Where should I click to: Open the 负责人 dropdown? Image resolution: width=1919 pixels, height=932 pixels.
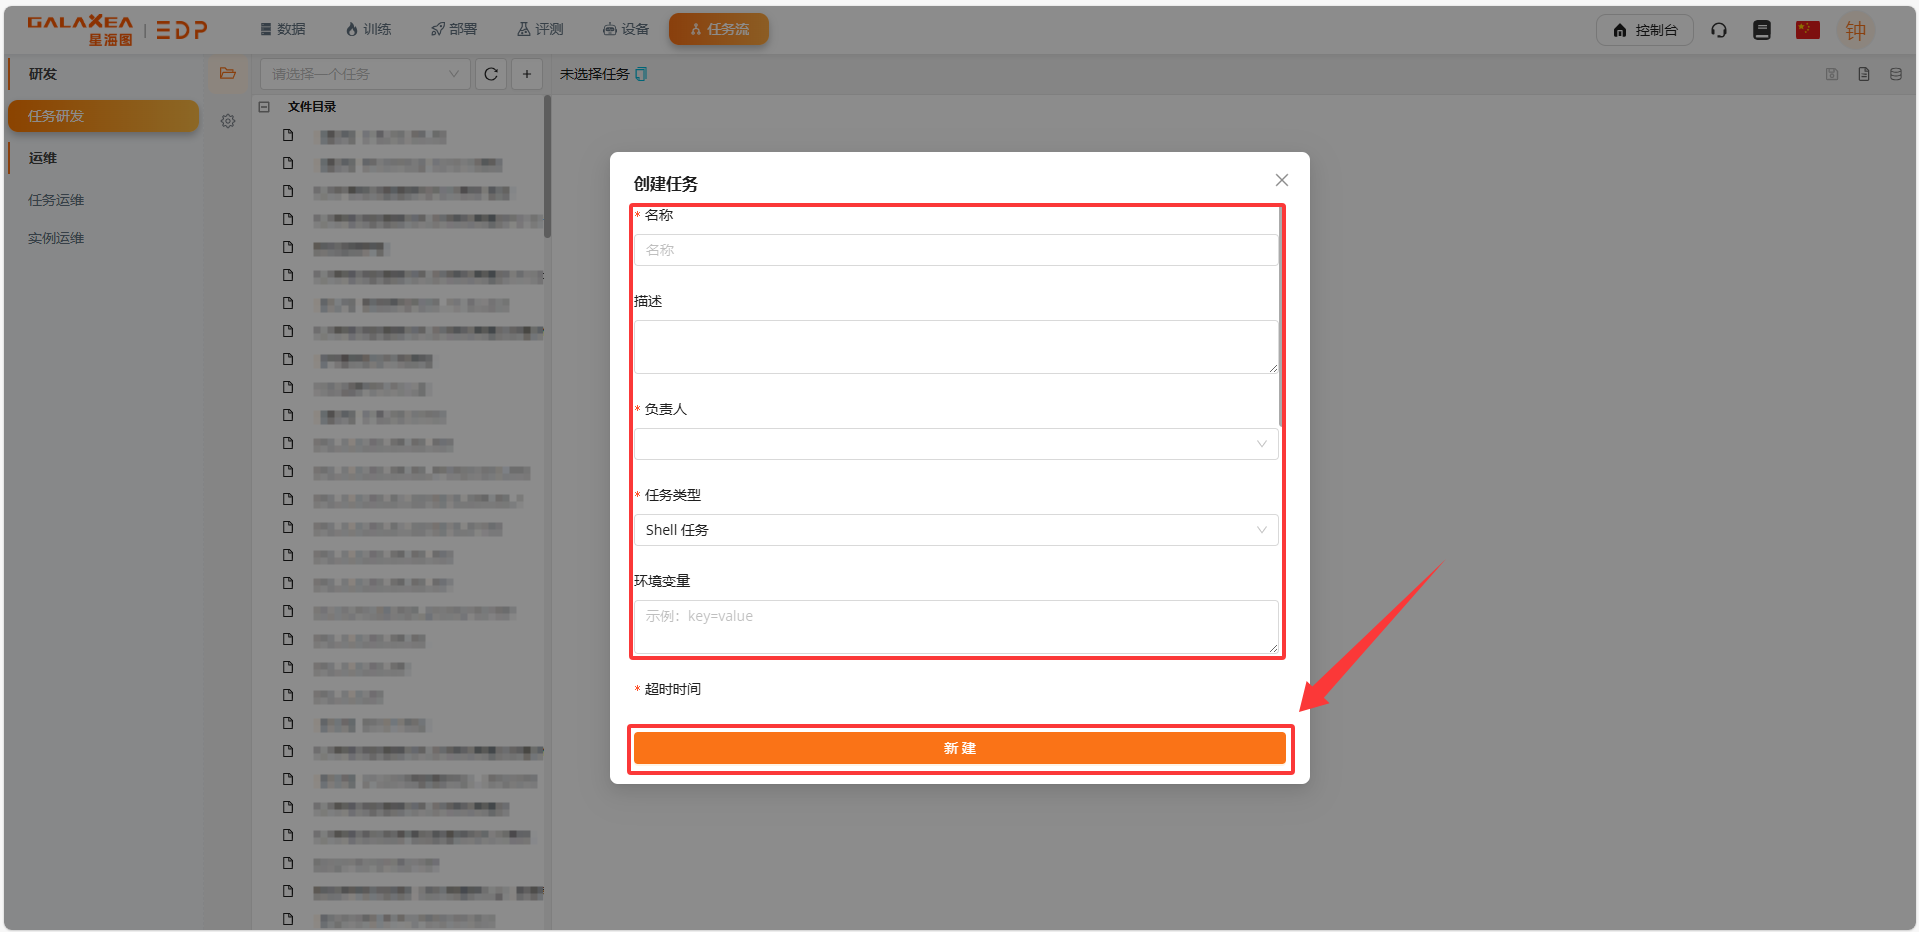[955, 444]
